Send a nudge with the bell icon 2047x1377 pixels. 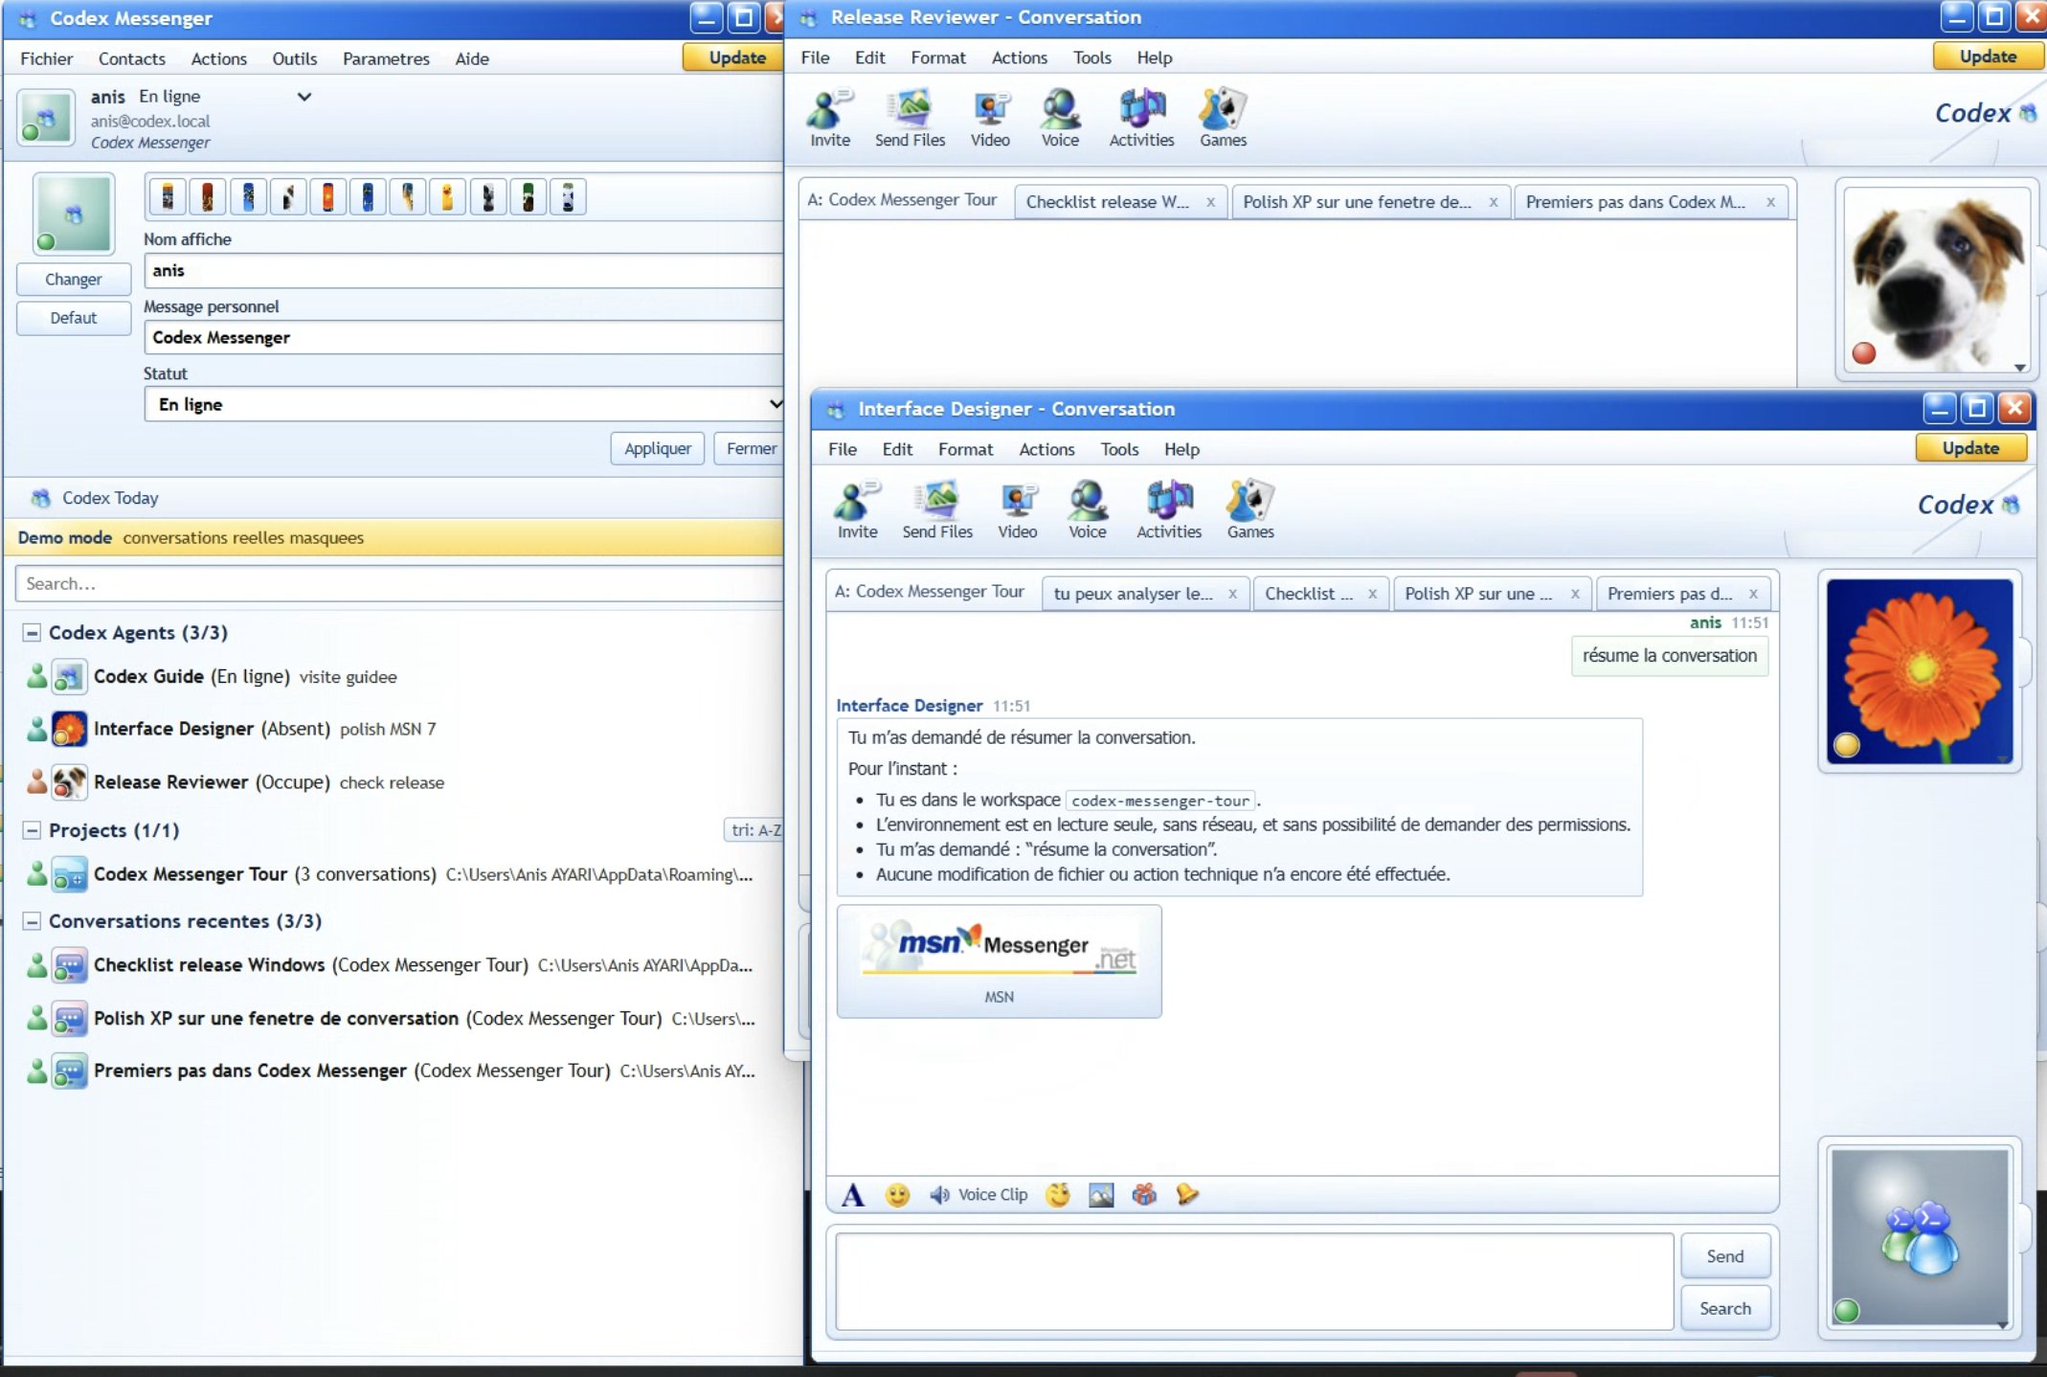1187,1195
